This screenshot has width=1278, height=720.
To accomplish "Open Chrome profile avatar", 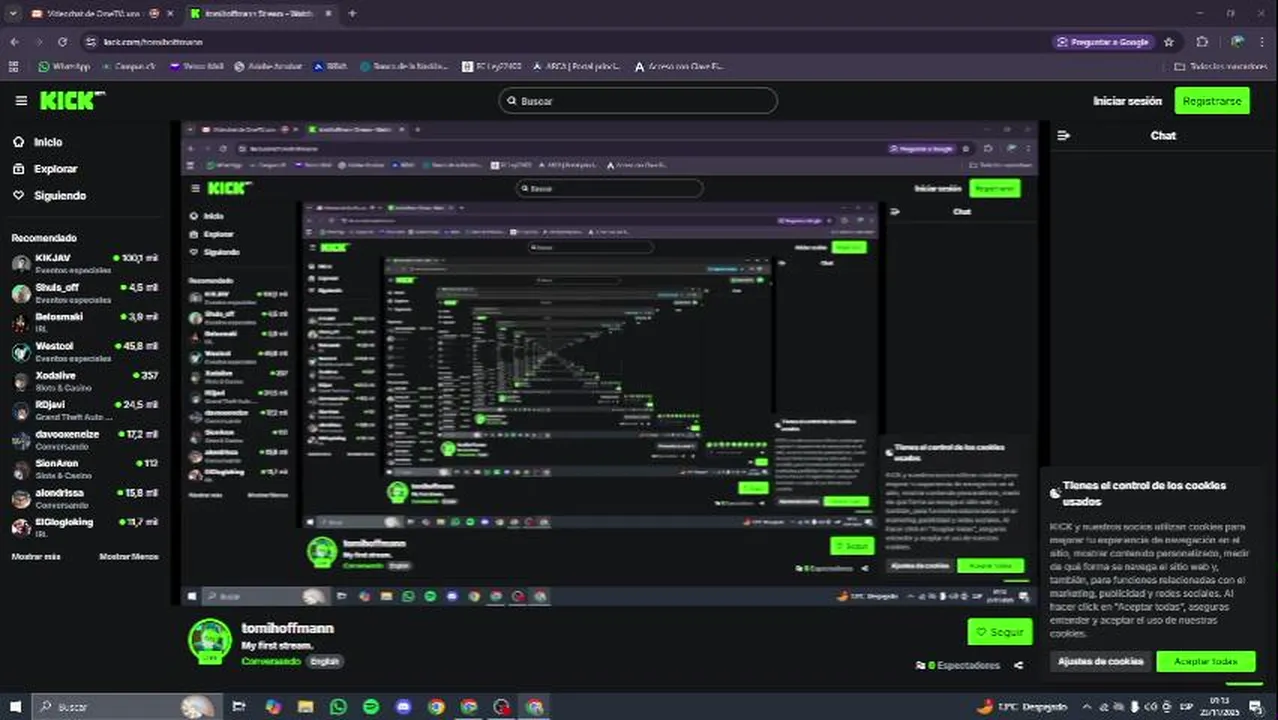I will click(x=1237, y=42).
